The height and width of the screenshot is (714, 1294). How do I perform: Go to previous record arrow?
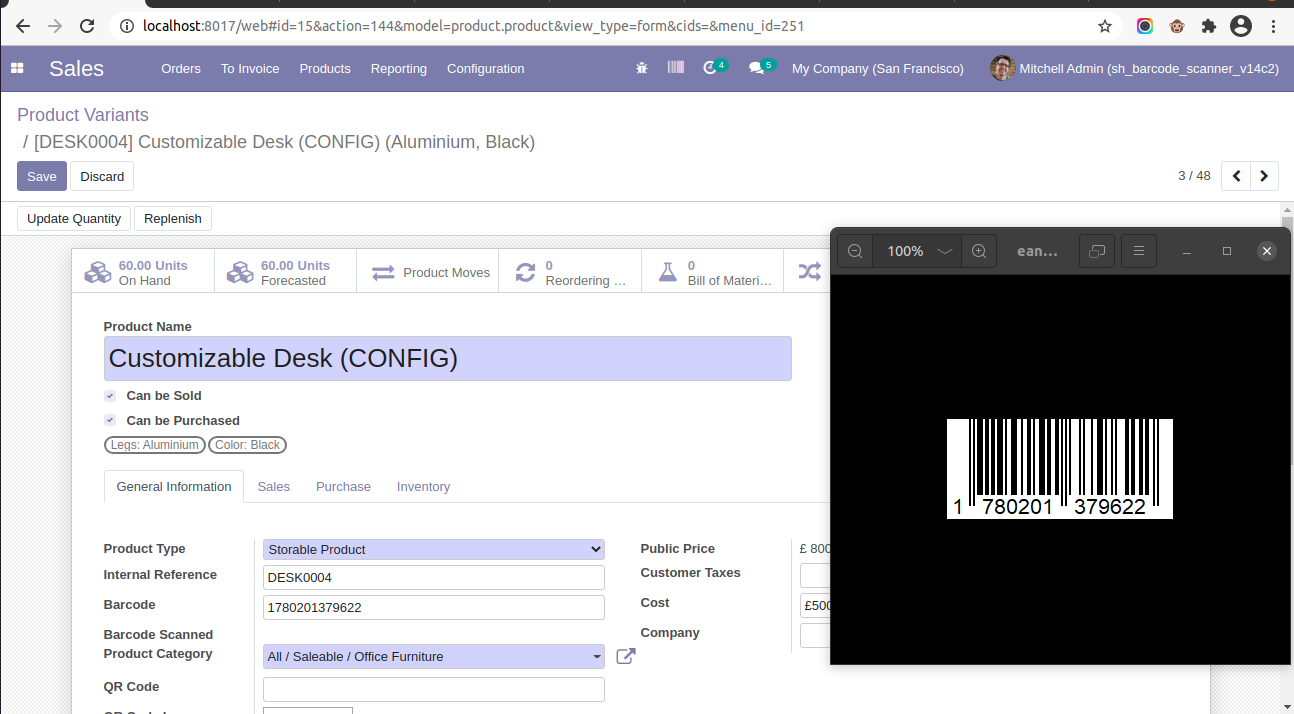pos(1236,176)
